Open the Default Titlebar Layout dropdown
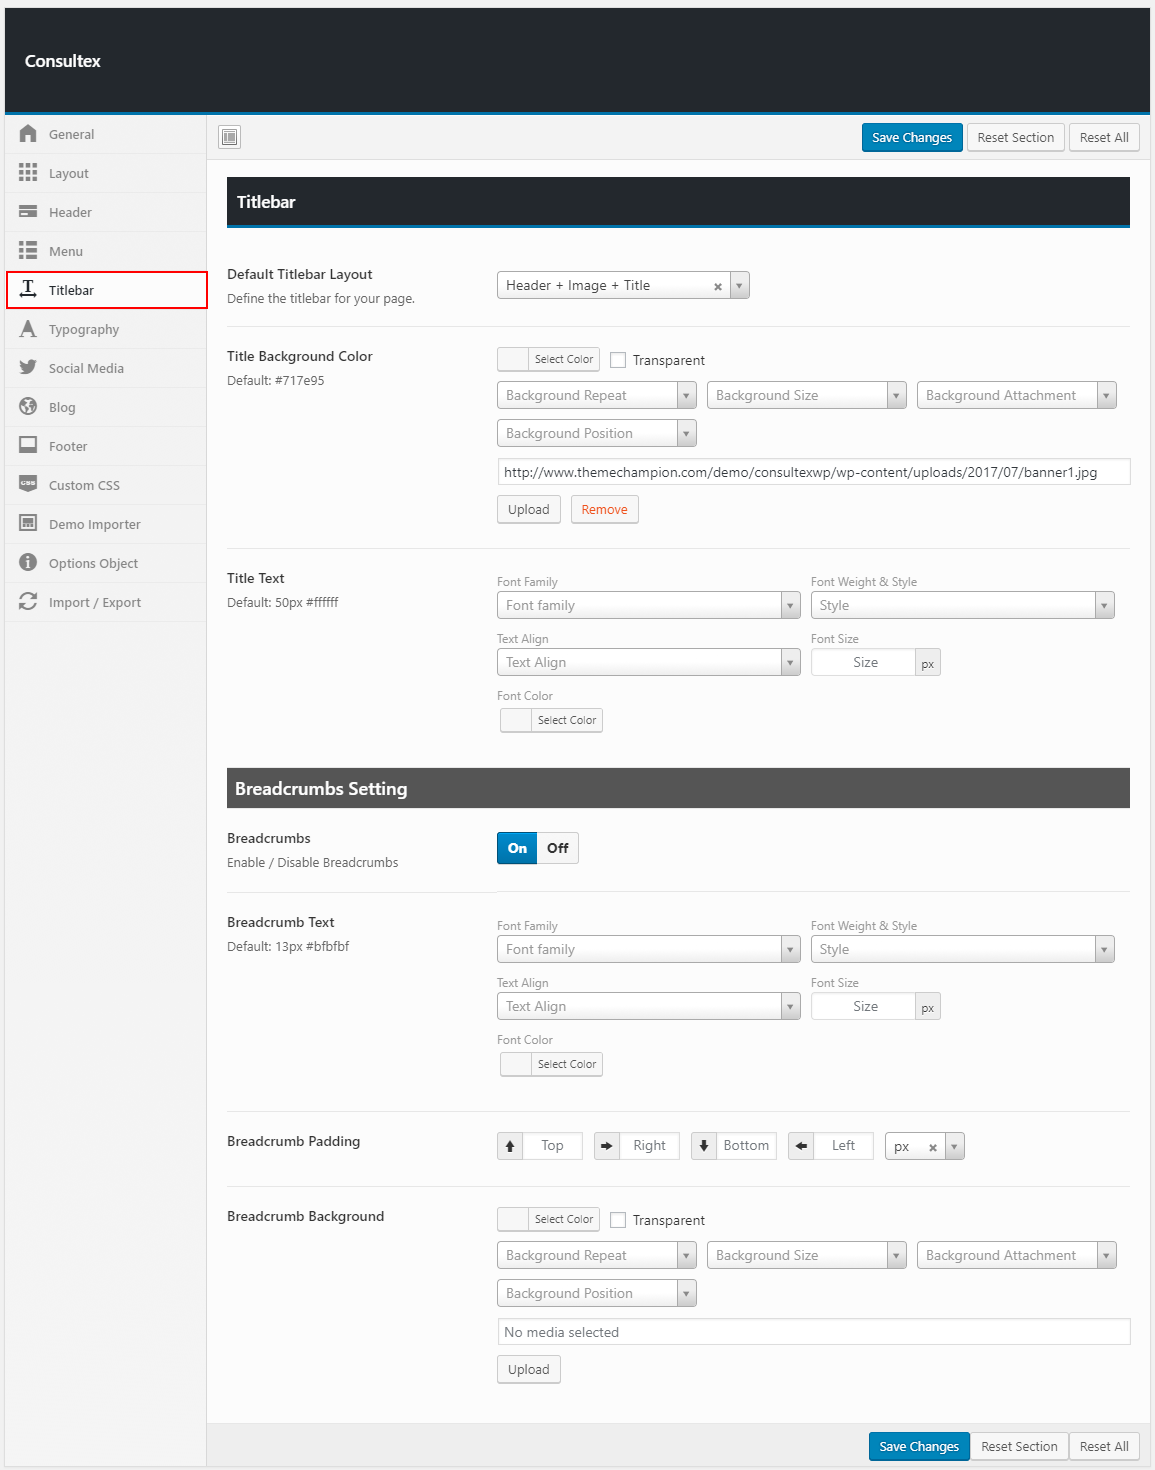This screenshot has height=1470, width=1155. [x=622, y=286]
